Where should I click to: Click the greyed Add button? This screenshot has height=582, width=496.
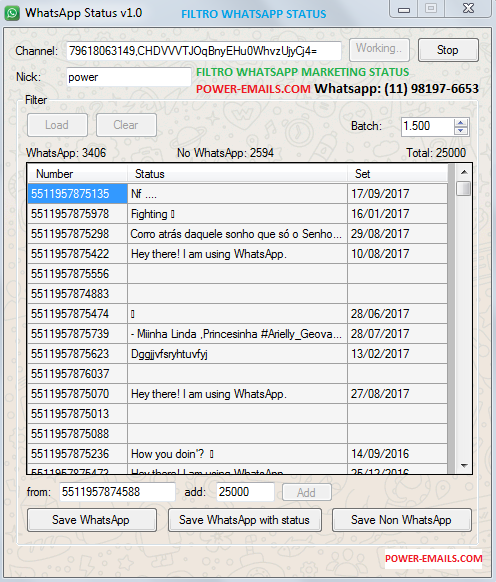[x=307, y=493]
